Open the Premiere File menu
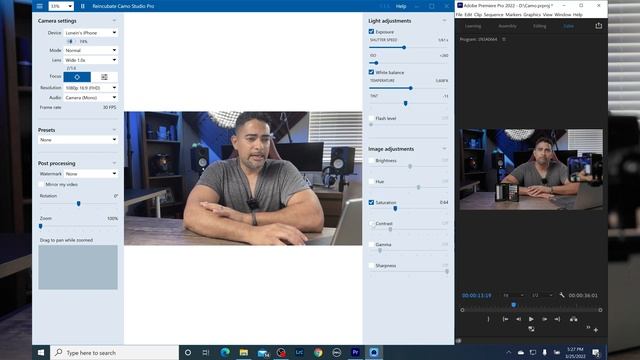The image size is (640, 360). tap(459, 15)
